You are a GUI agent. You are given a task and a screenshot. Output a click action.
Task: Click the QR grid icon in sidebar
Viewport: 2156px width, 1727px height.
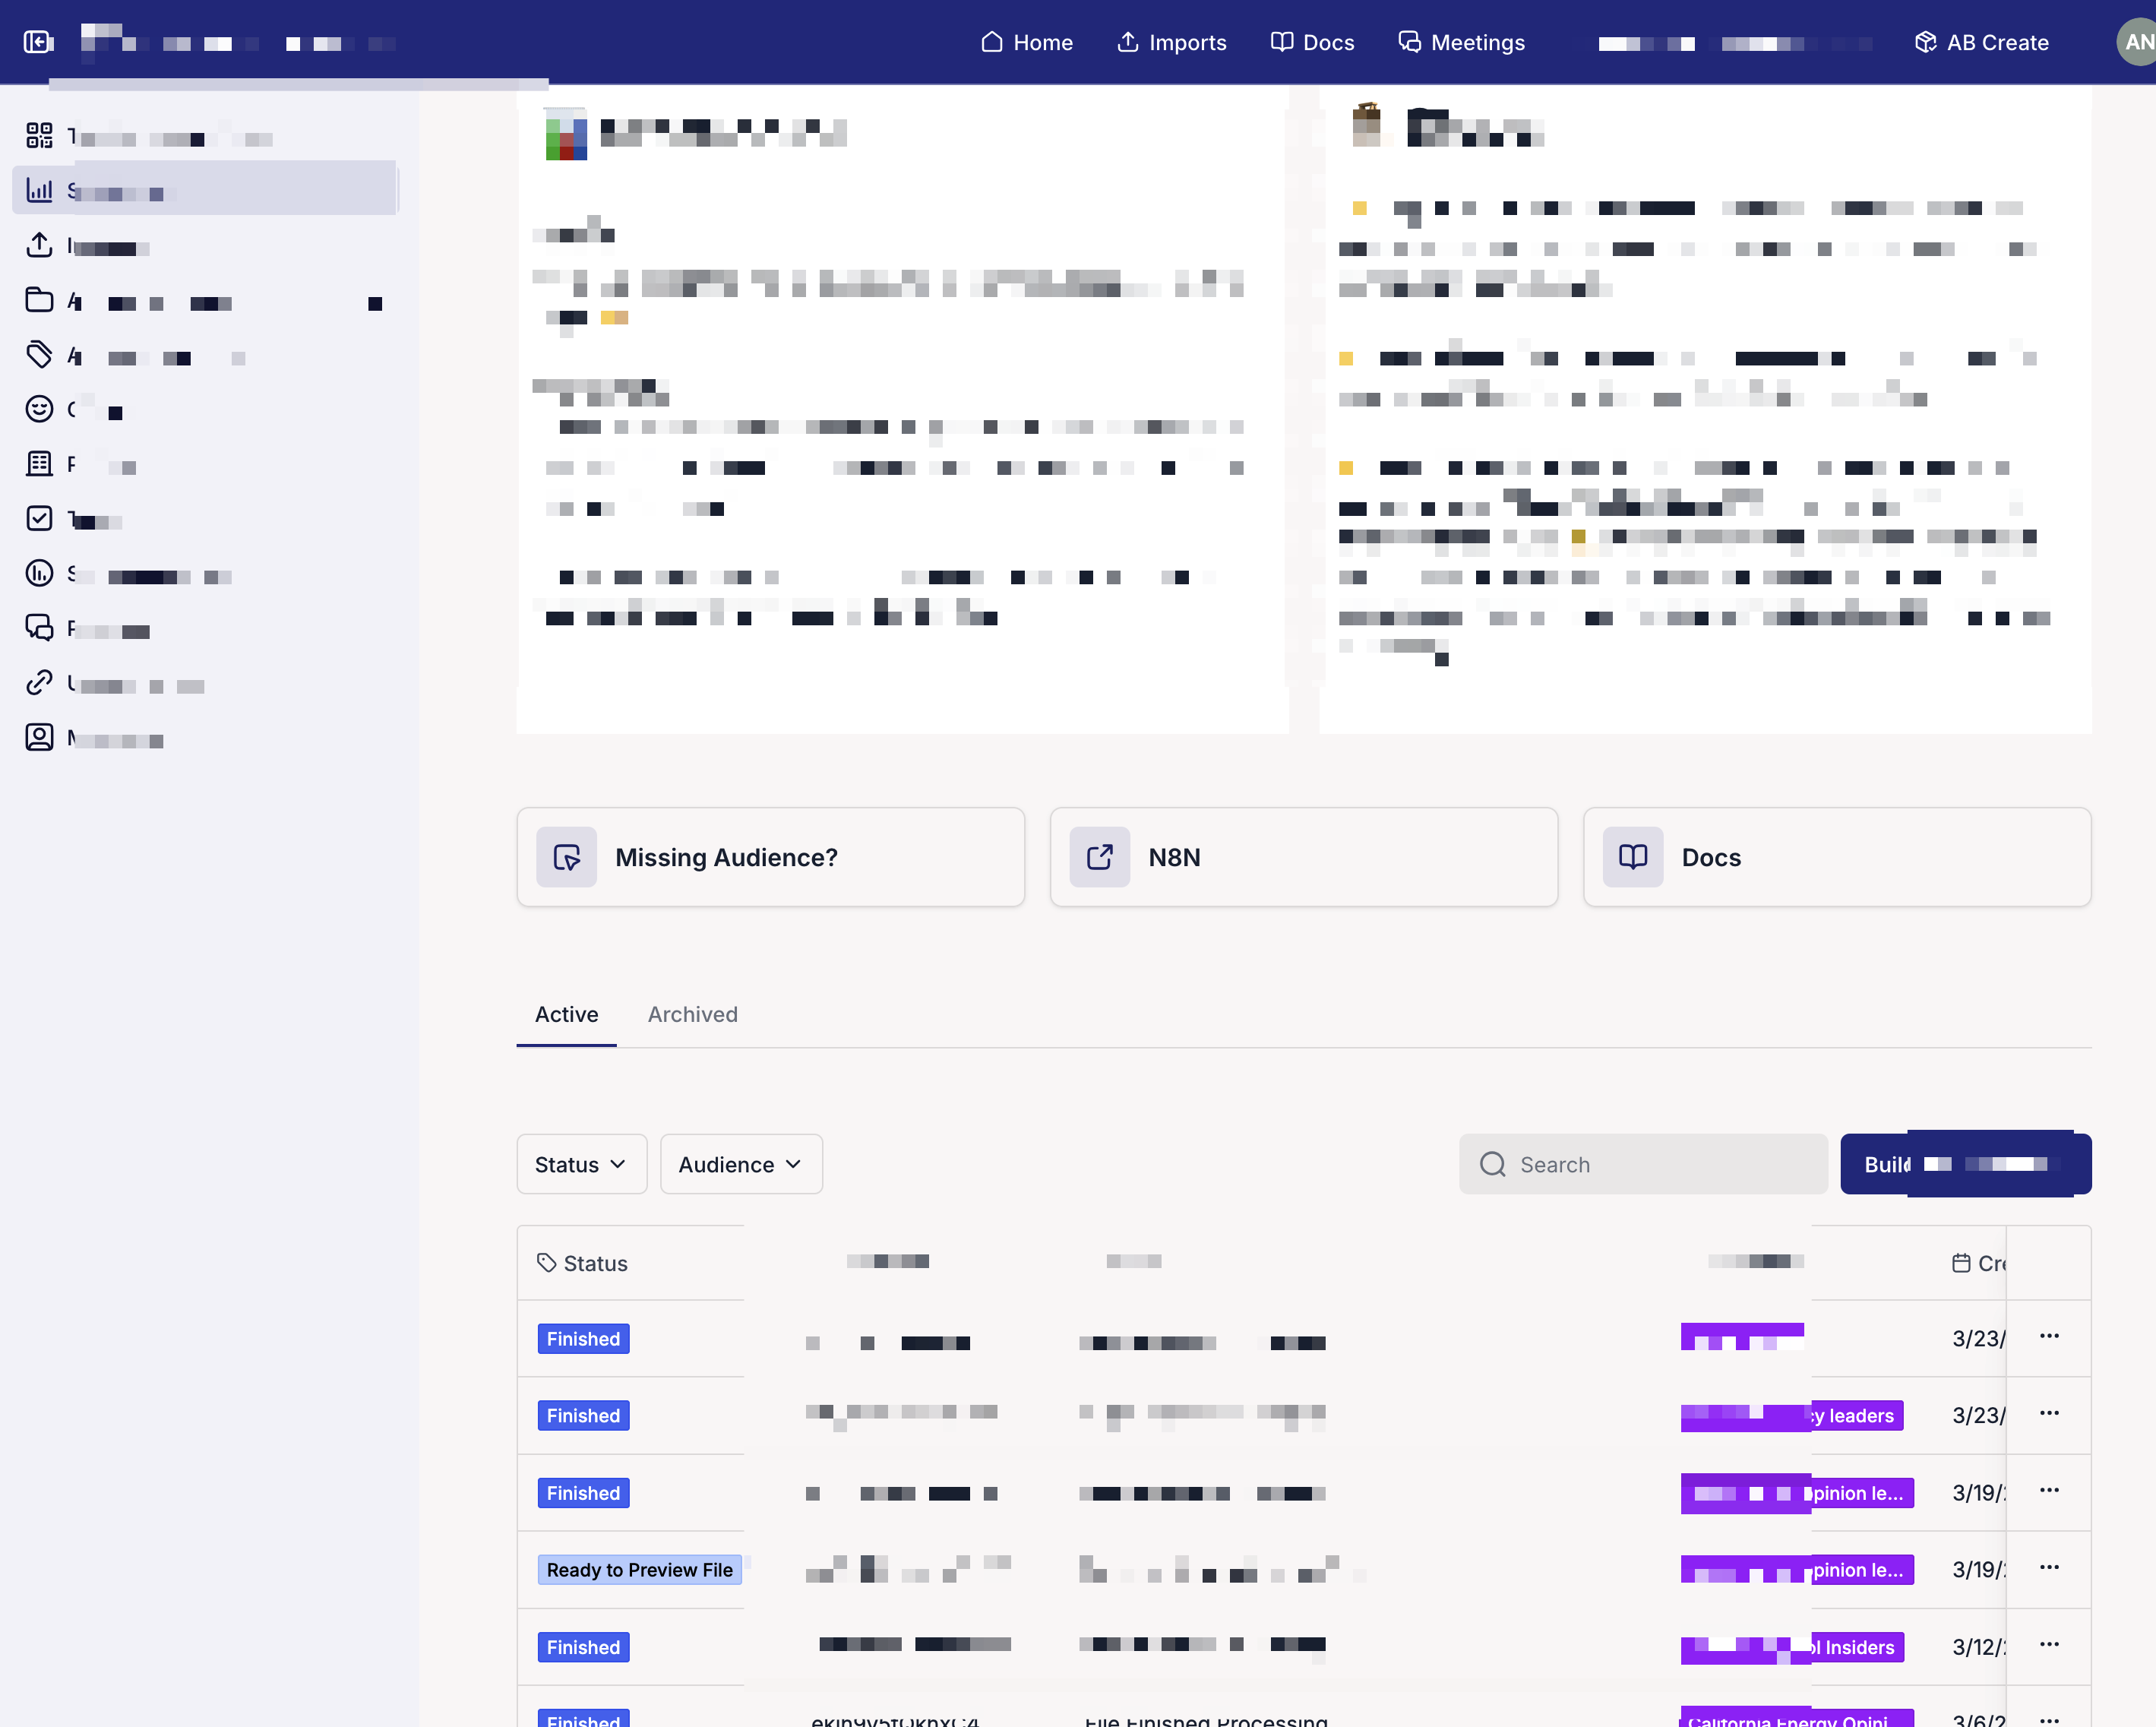[39, 135]
